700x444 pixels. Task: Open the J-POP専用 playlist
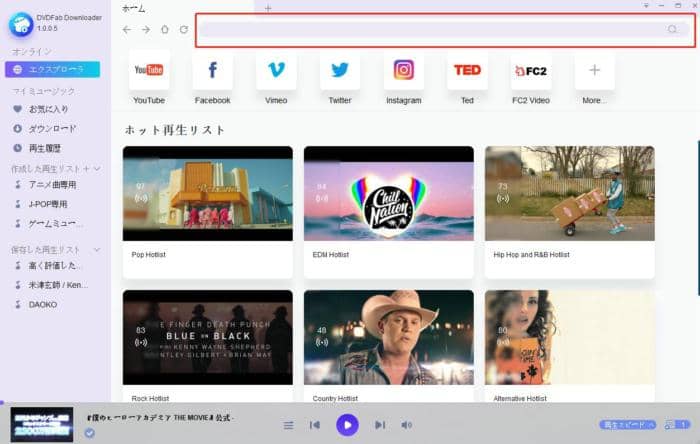point(48,204)
